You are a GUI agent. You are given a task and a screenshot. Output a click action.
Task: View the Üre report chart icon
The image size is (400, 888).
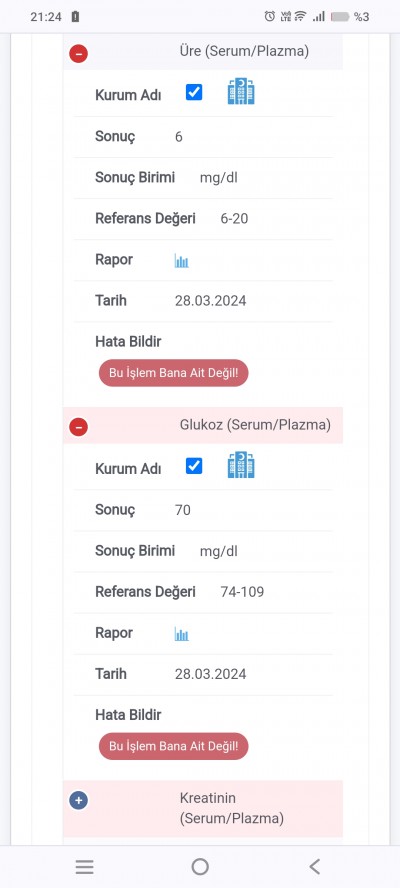click(x=181, y=261)
